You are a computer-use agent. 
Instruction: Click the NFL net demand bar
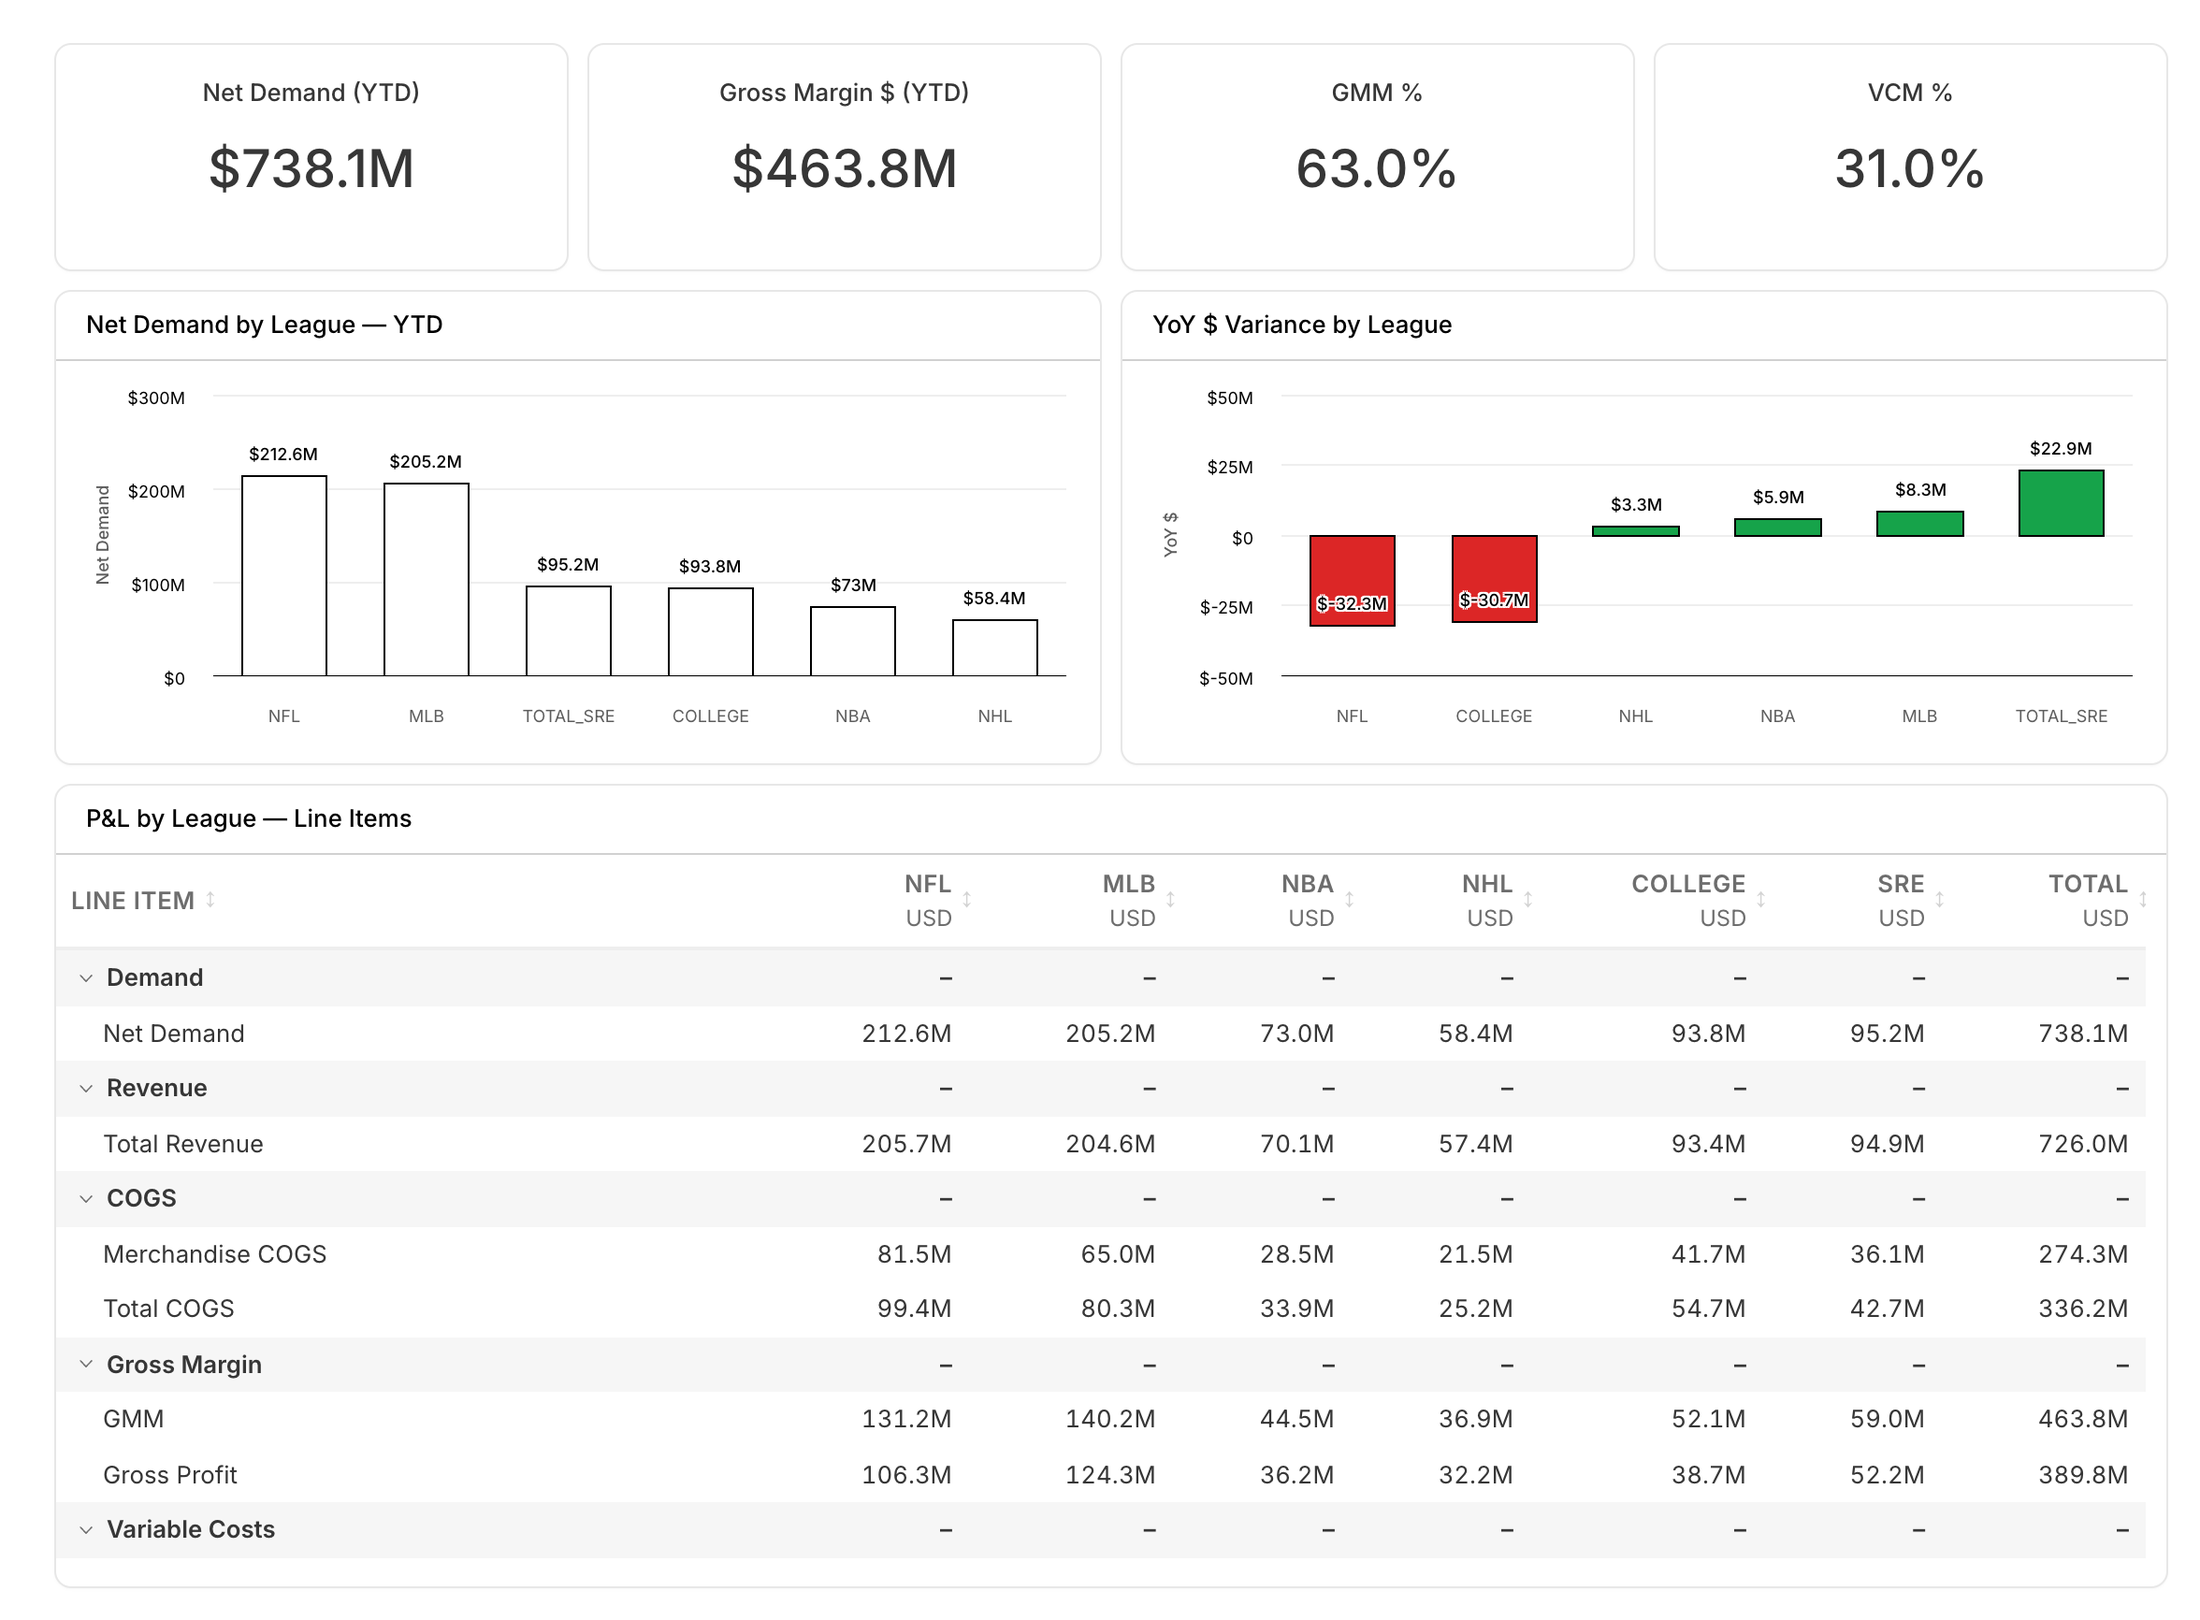click(284, 576)
